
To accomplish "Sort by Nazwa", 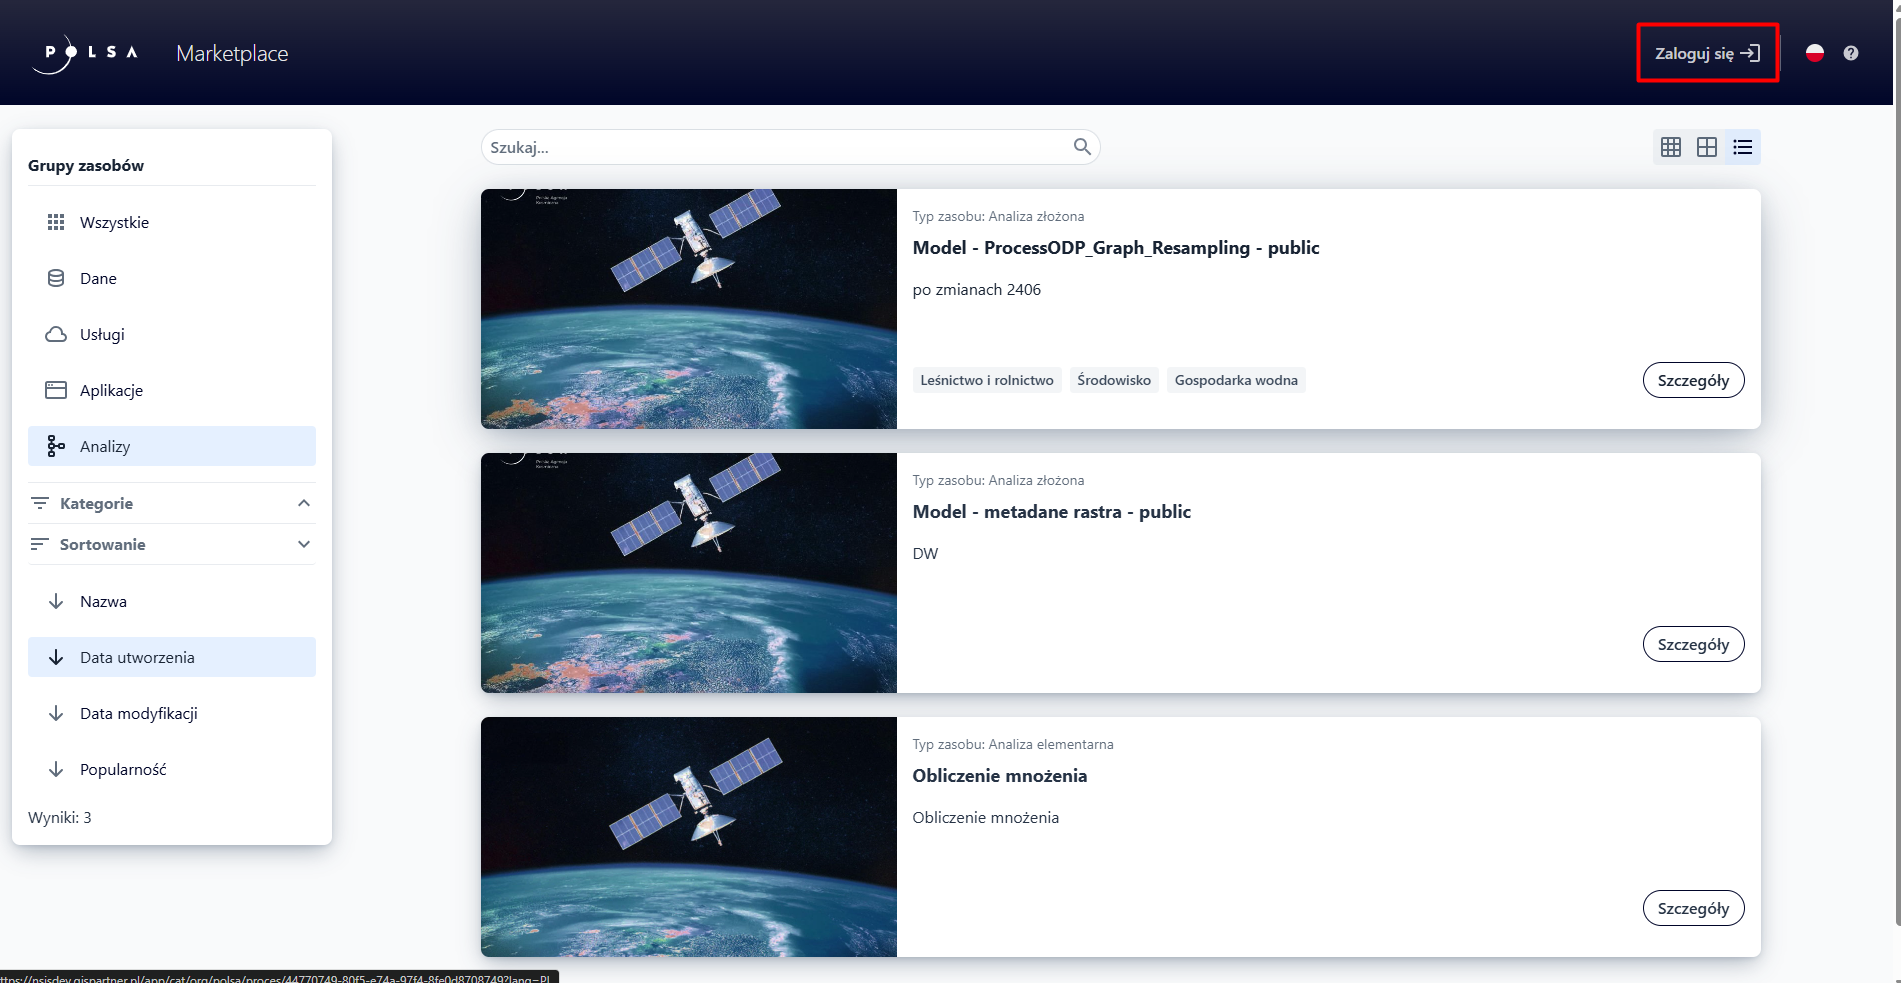I will point(172,601).
